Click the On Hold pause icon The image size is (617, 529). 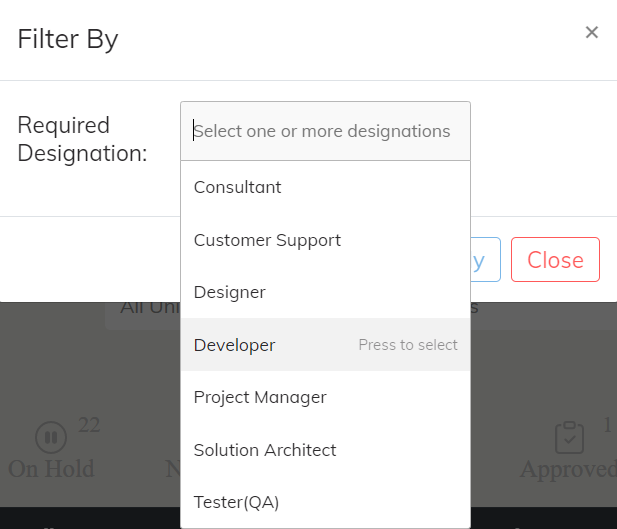tap(51, 437)
